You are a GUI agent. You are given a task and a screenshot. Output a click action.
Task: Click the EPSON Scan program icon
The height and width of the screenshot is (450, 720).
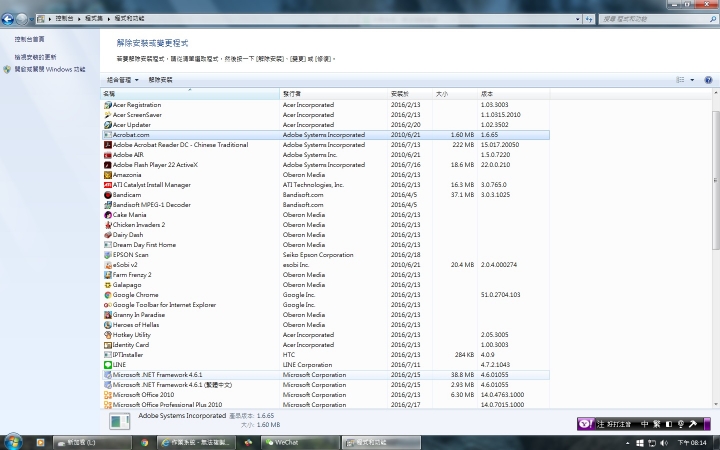pyautogui.click(x=108, y=255)
